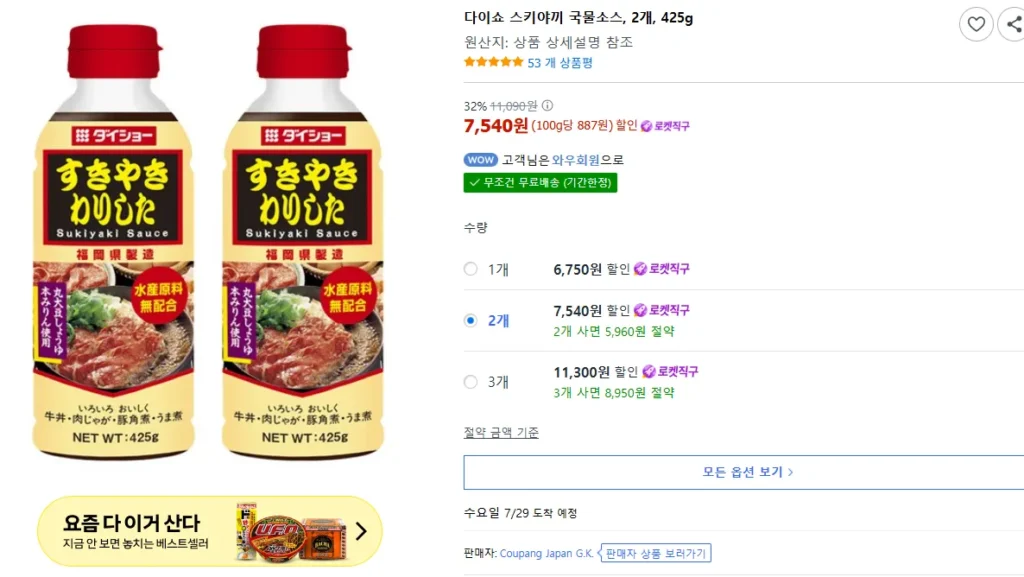1024x577 pixels.
Task: Click the info icon beside original price
Action: [547, 105]
